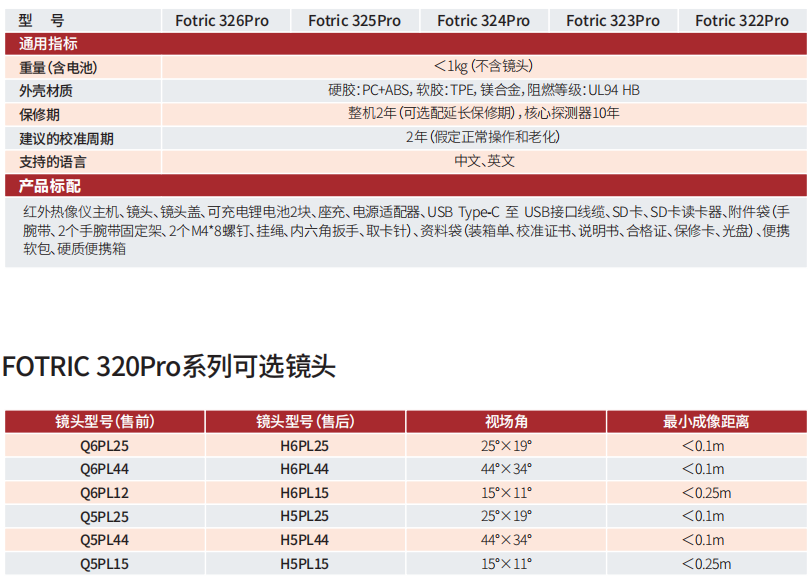Click the Fotric 324Pro model header
This screenshot has width=808, height=578.
483,20
